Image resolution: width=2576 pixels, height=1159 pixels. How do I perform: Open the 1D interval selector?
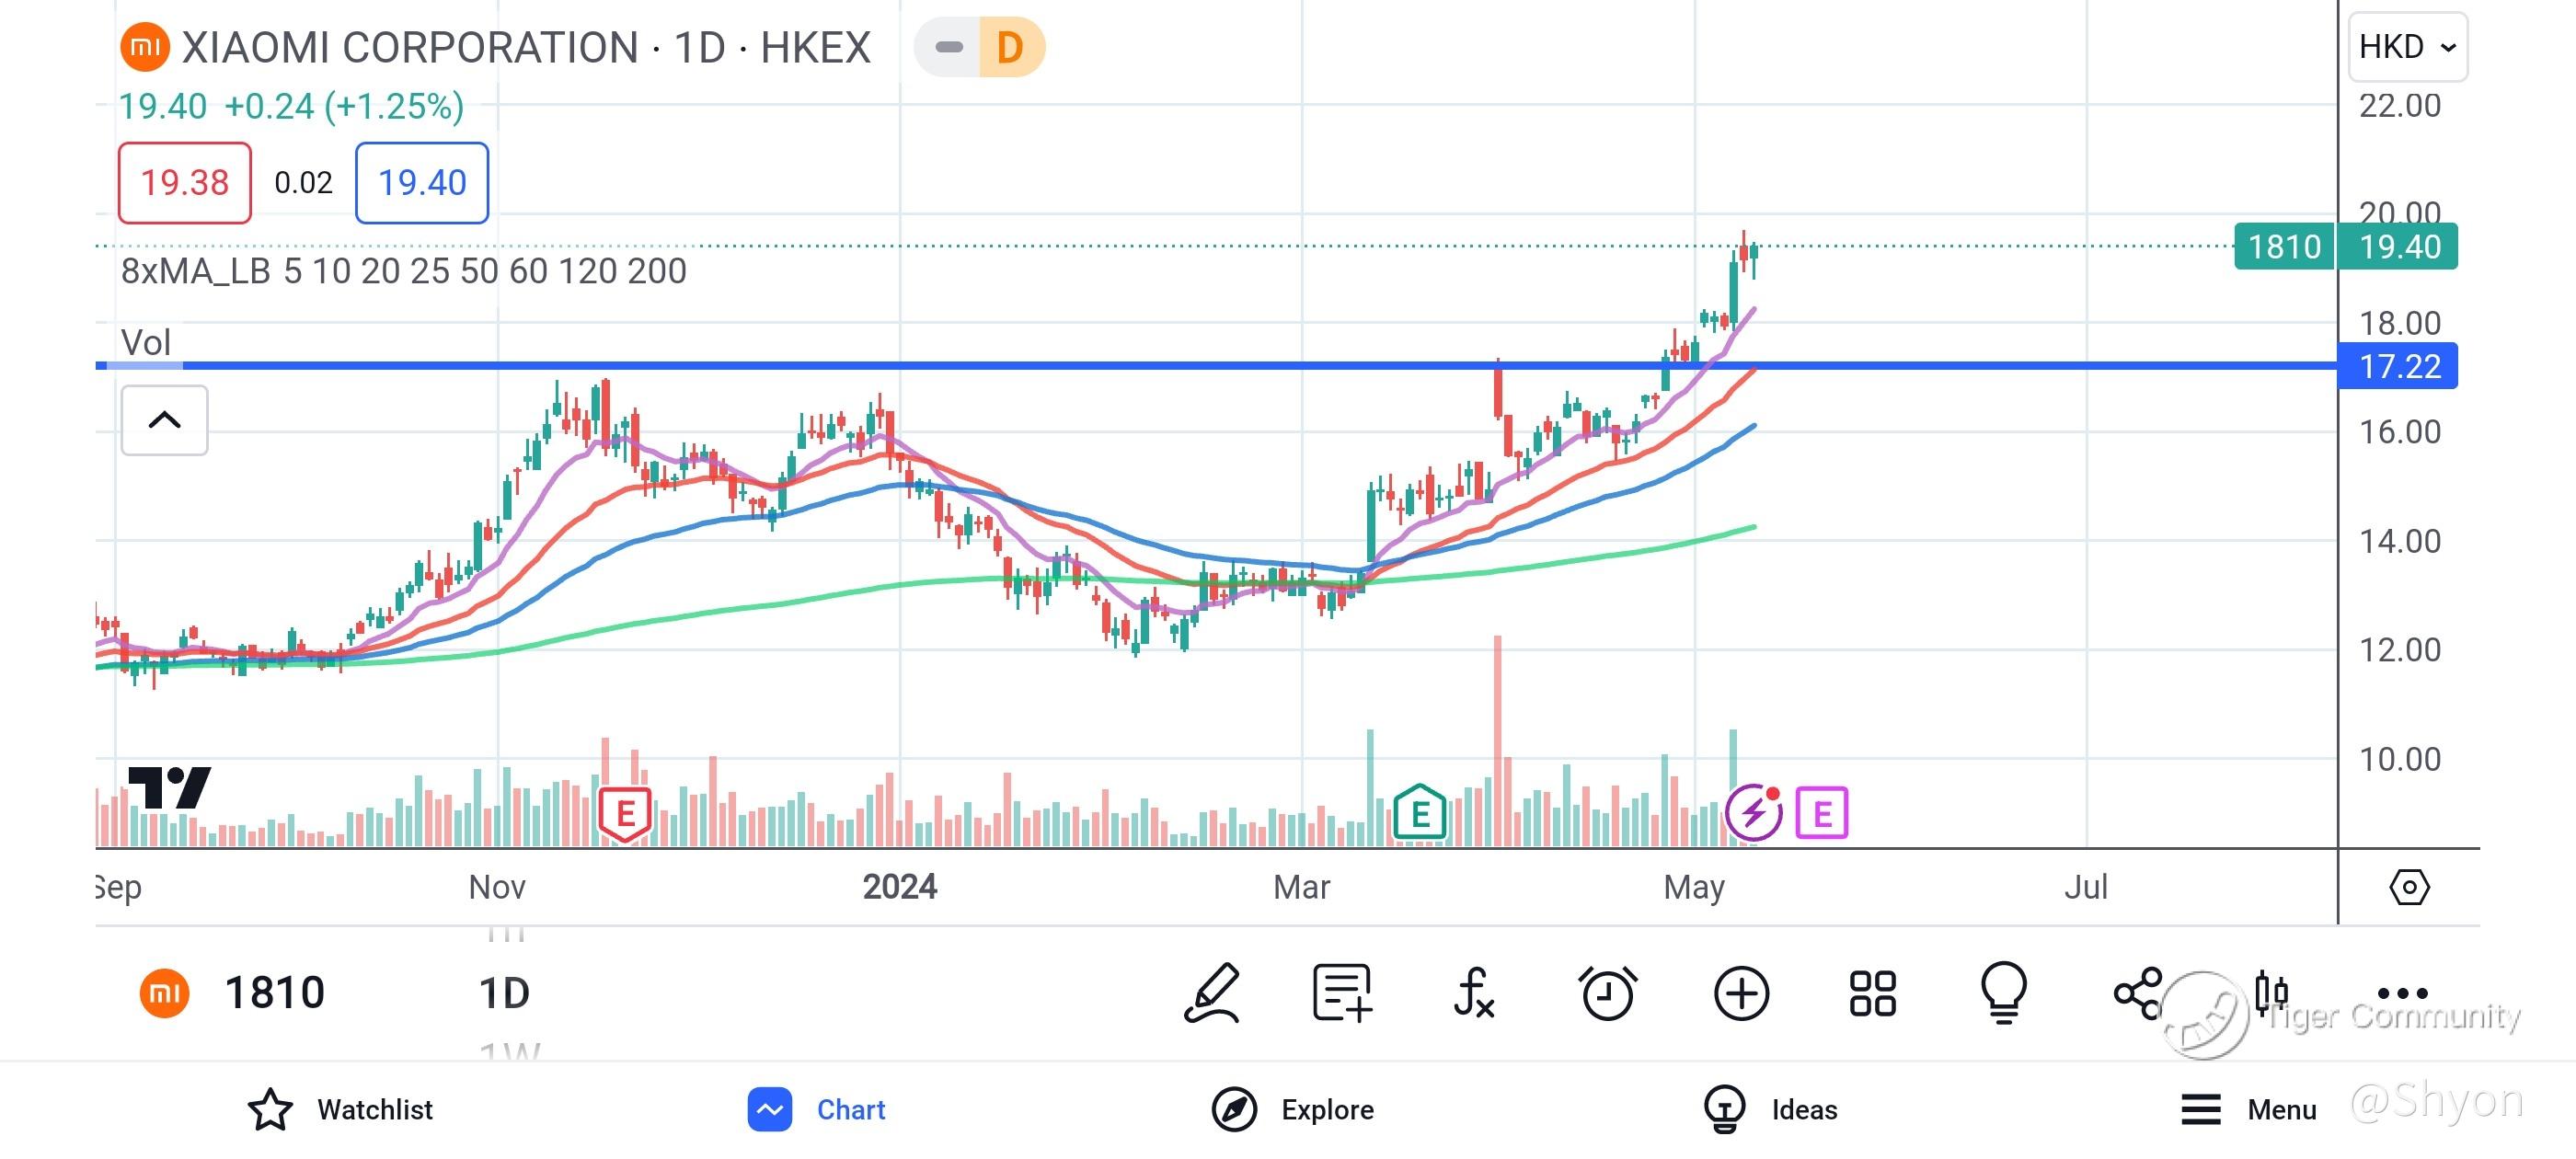pos(504,993)
